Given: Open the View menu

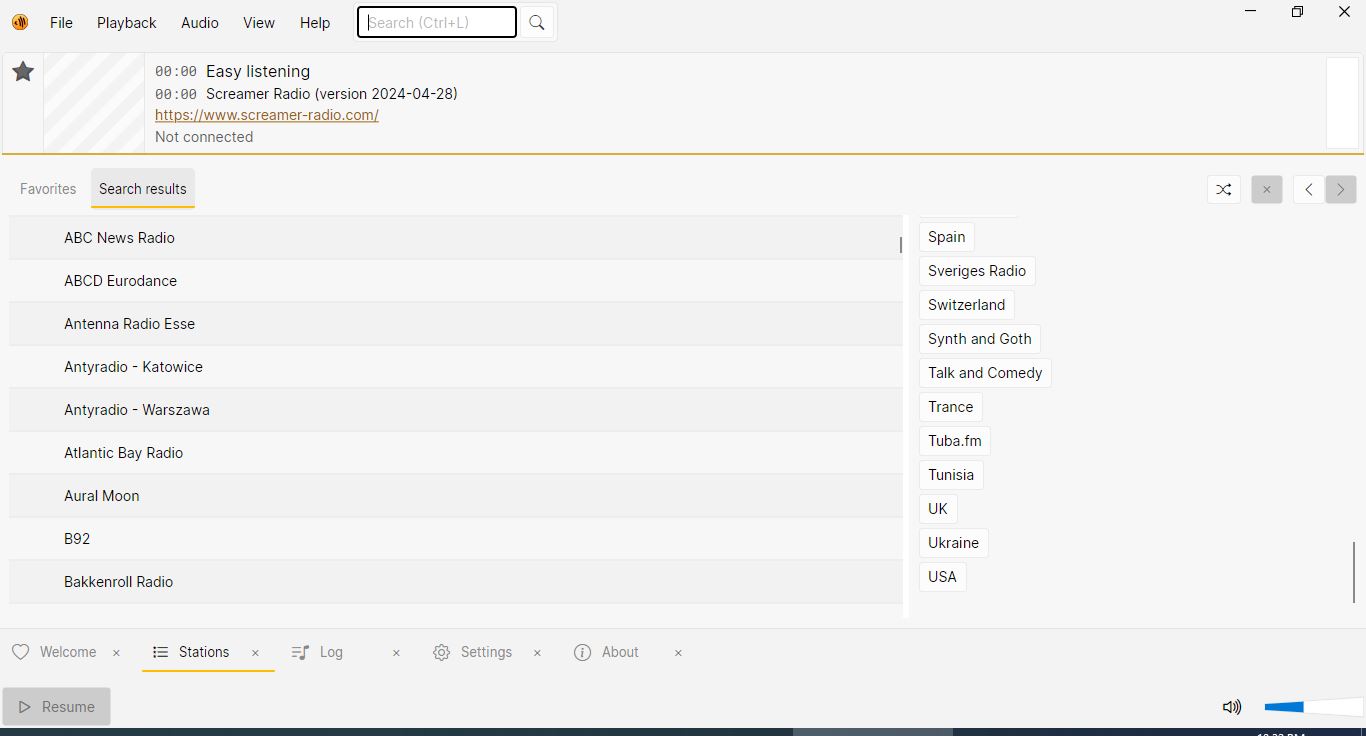Looking at the screenshot, I should (x=259, y=23).
